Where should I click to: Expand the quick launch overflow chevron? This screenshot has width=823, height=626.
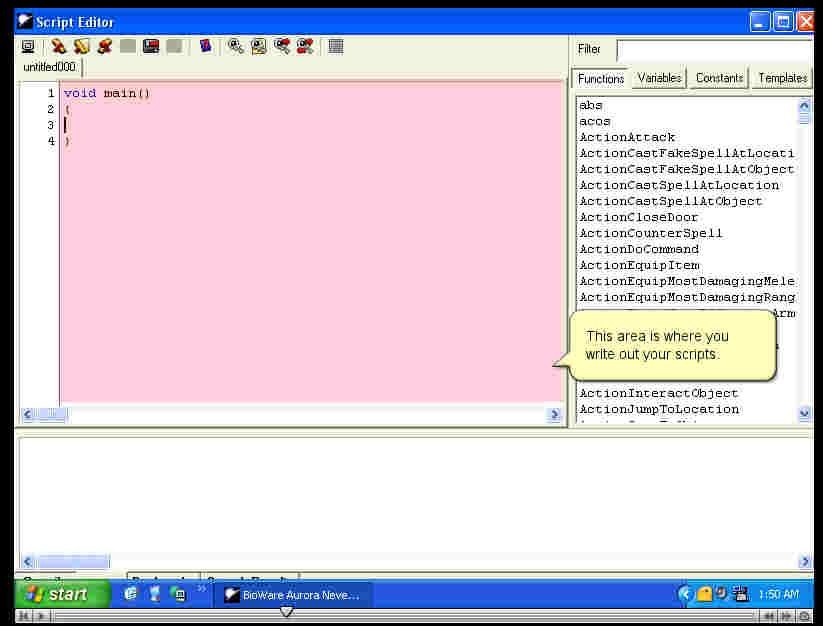[x=202, y=589]
